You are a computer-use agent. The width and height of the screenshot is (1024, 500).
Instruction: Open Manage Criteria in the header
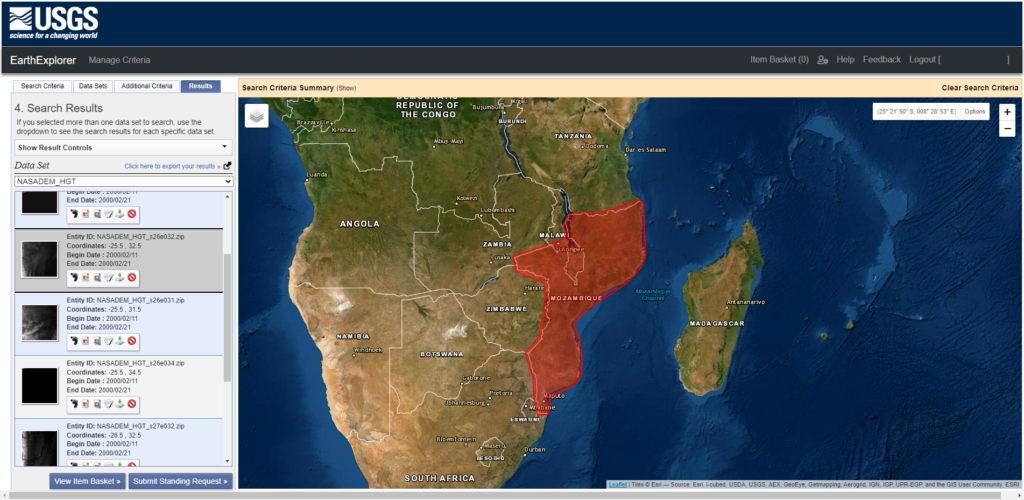(x=120, y=60)
